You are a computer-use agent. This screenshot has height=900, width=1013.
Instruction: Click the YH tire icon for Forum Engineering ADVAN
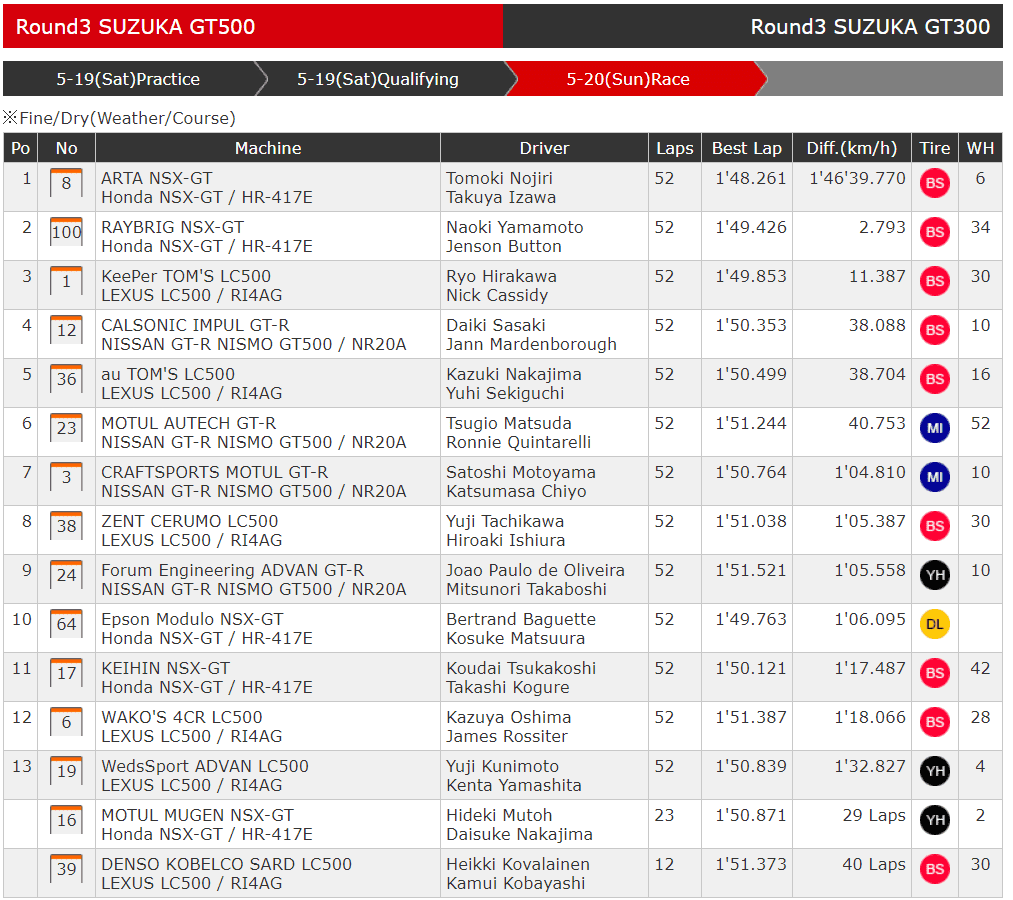(934, 576)
